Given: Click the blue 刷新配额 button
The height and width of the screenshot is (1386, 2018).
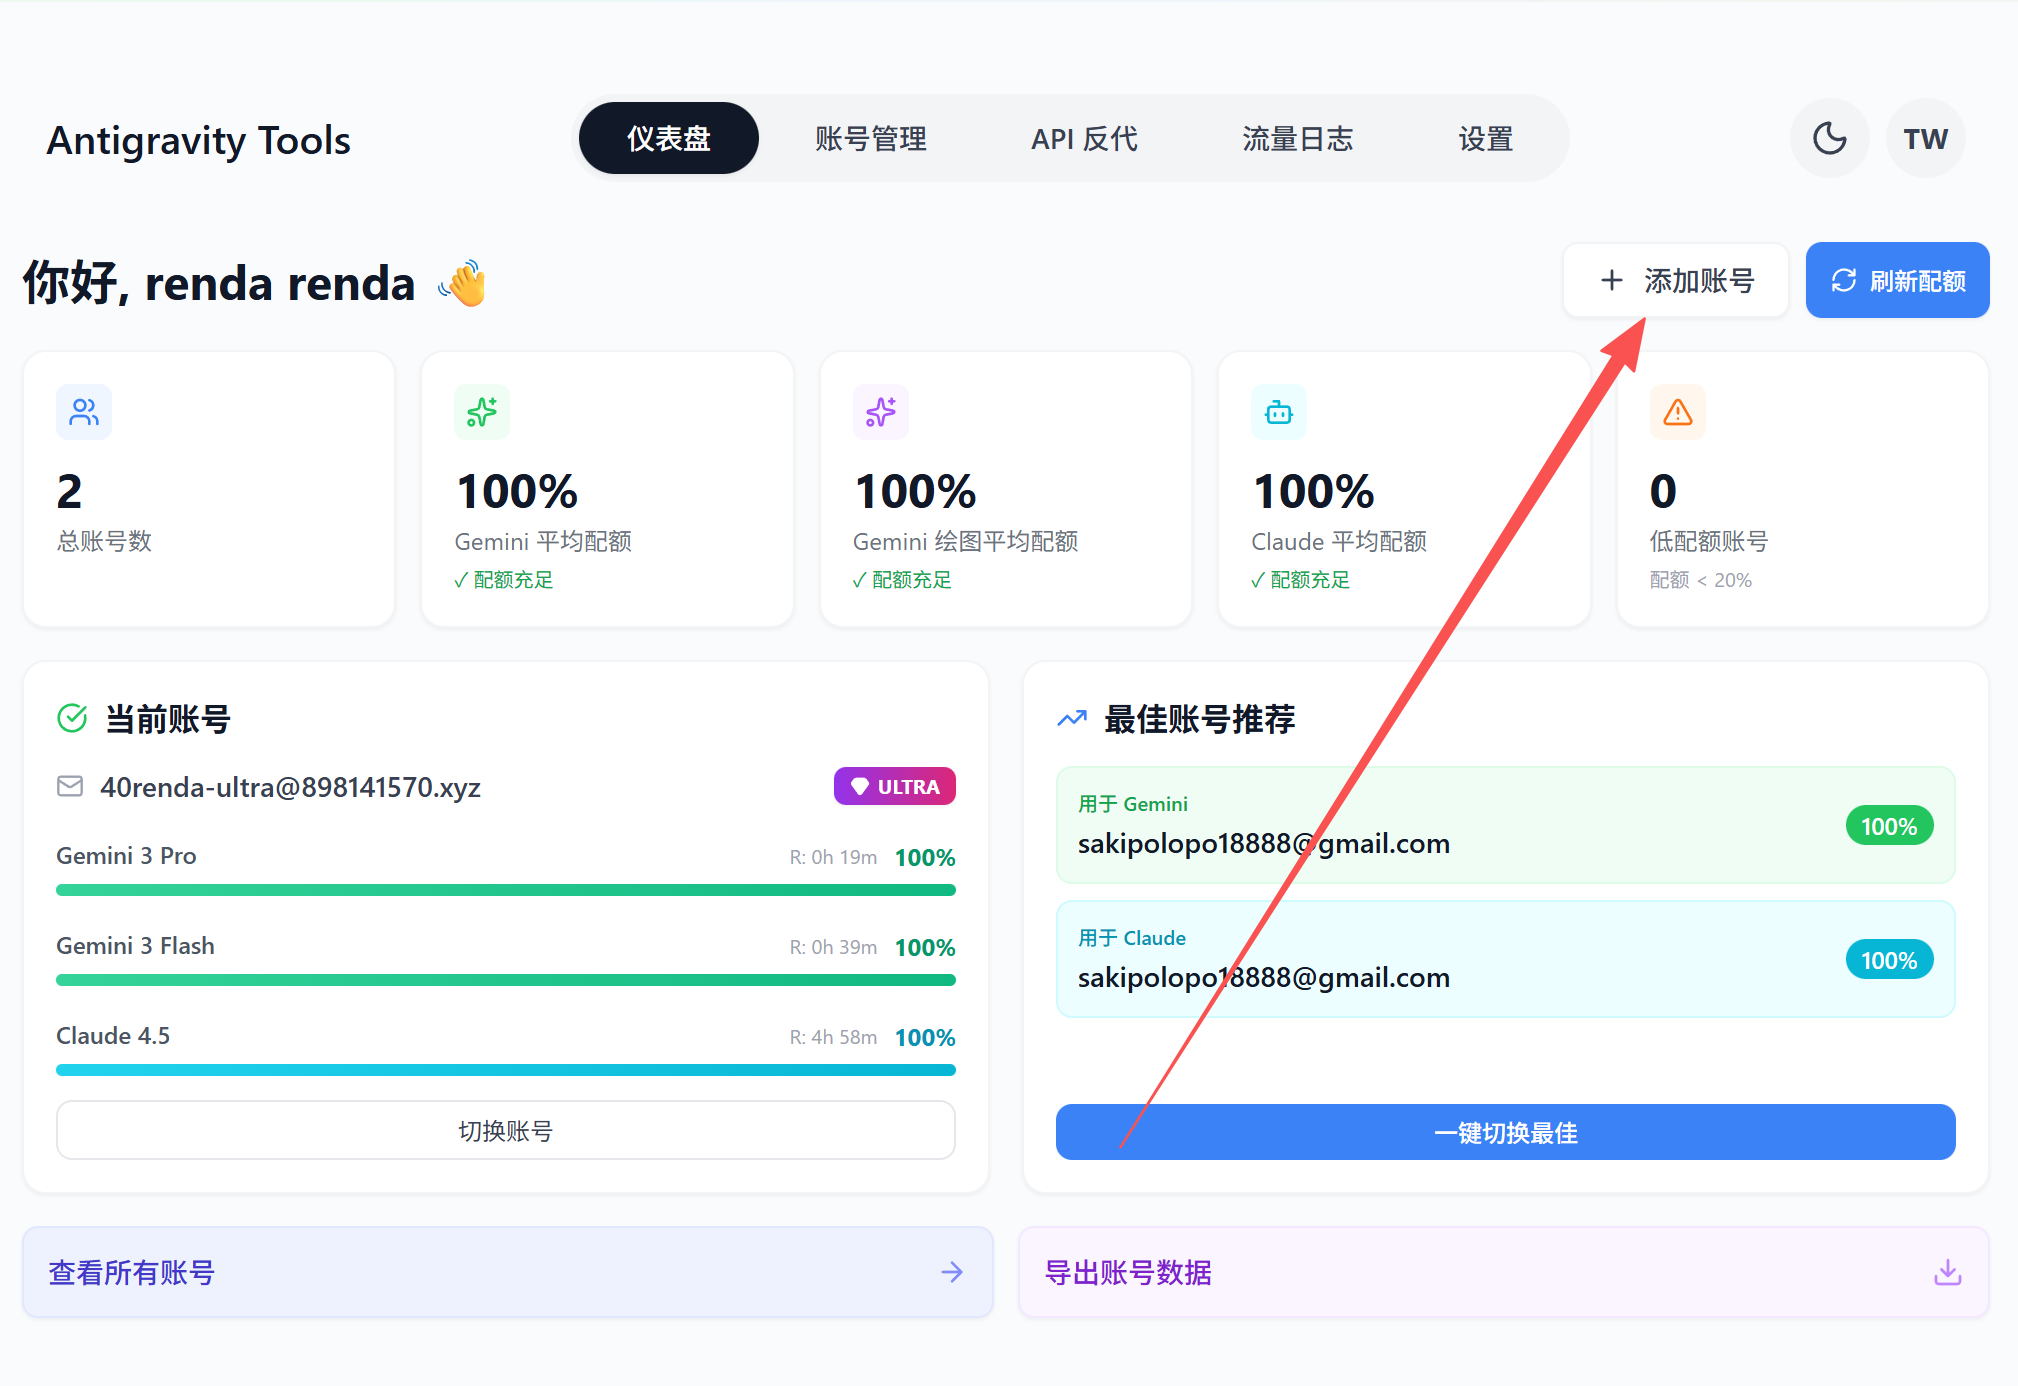Looking at the screenshot, I should pos(1897,280).
